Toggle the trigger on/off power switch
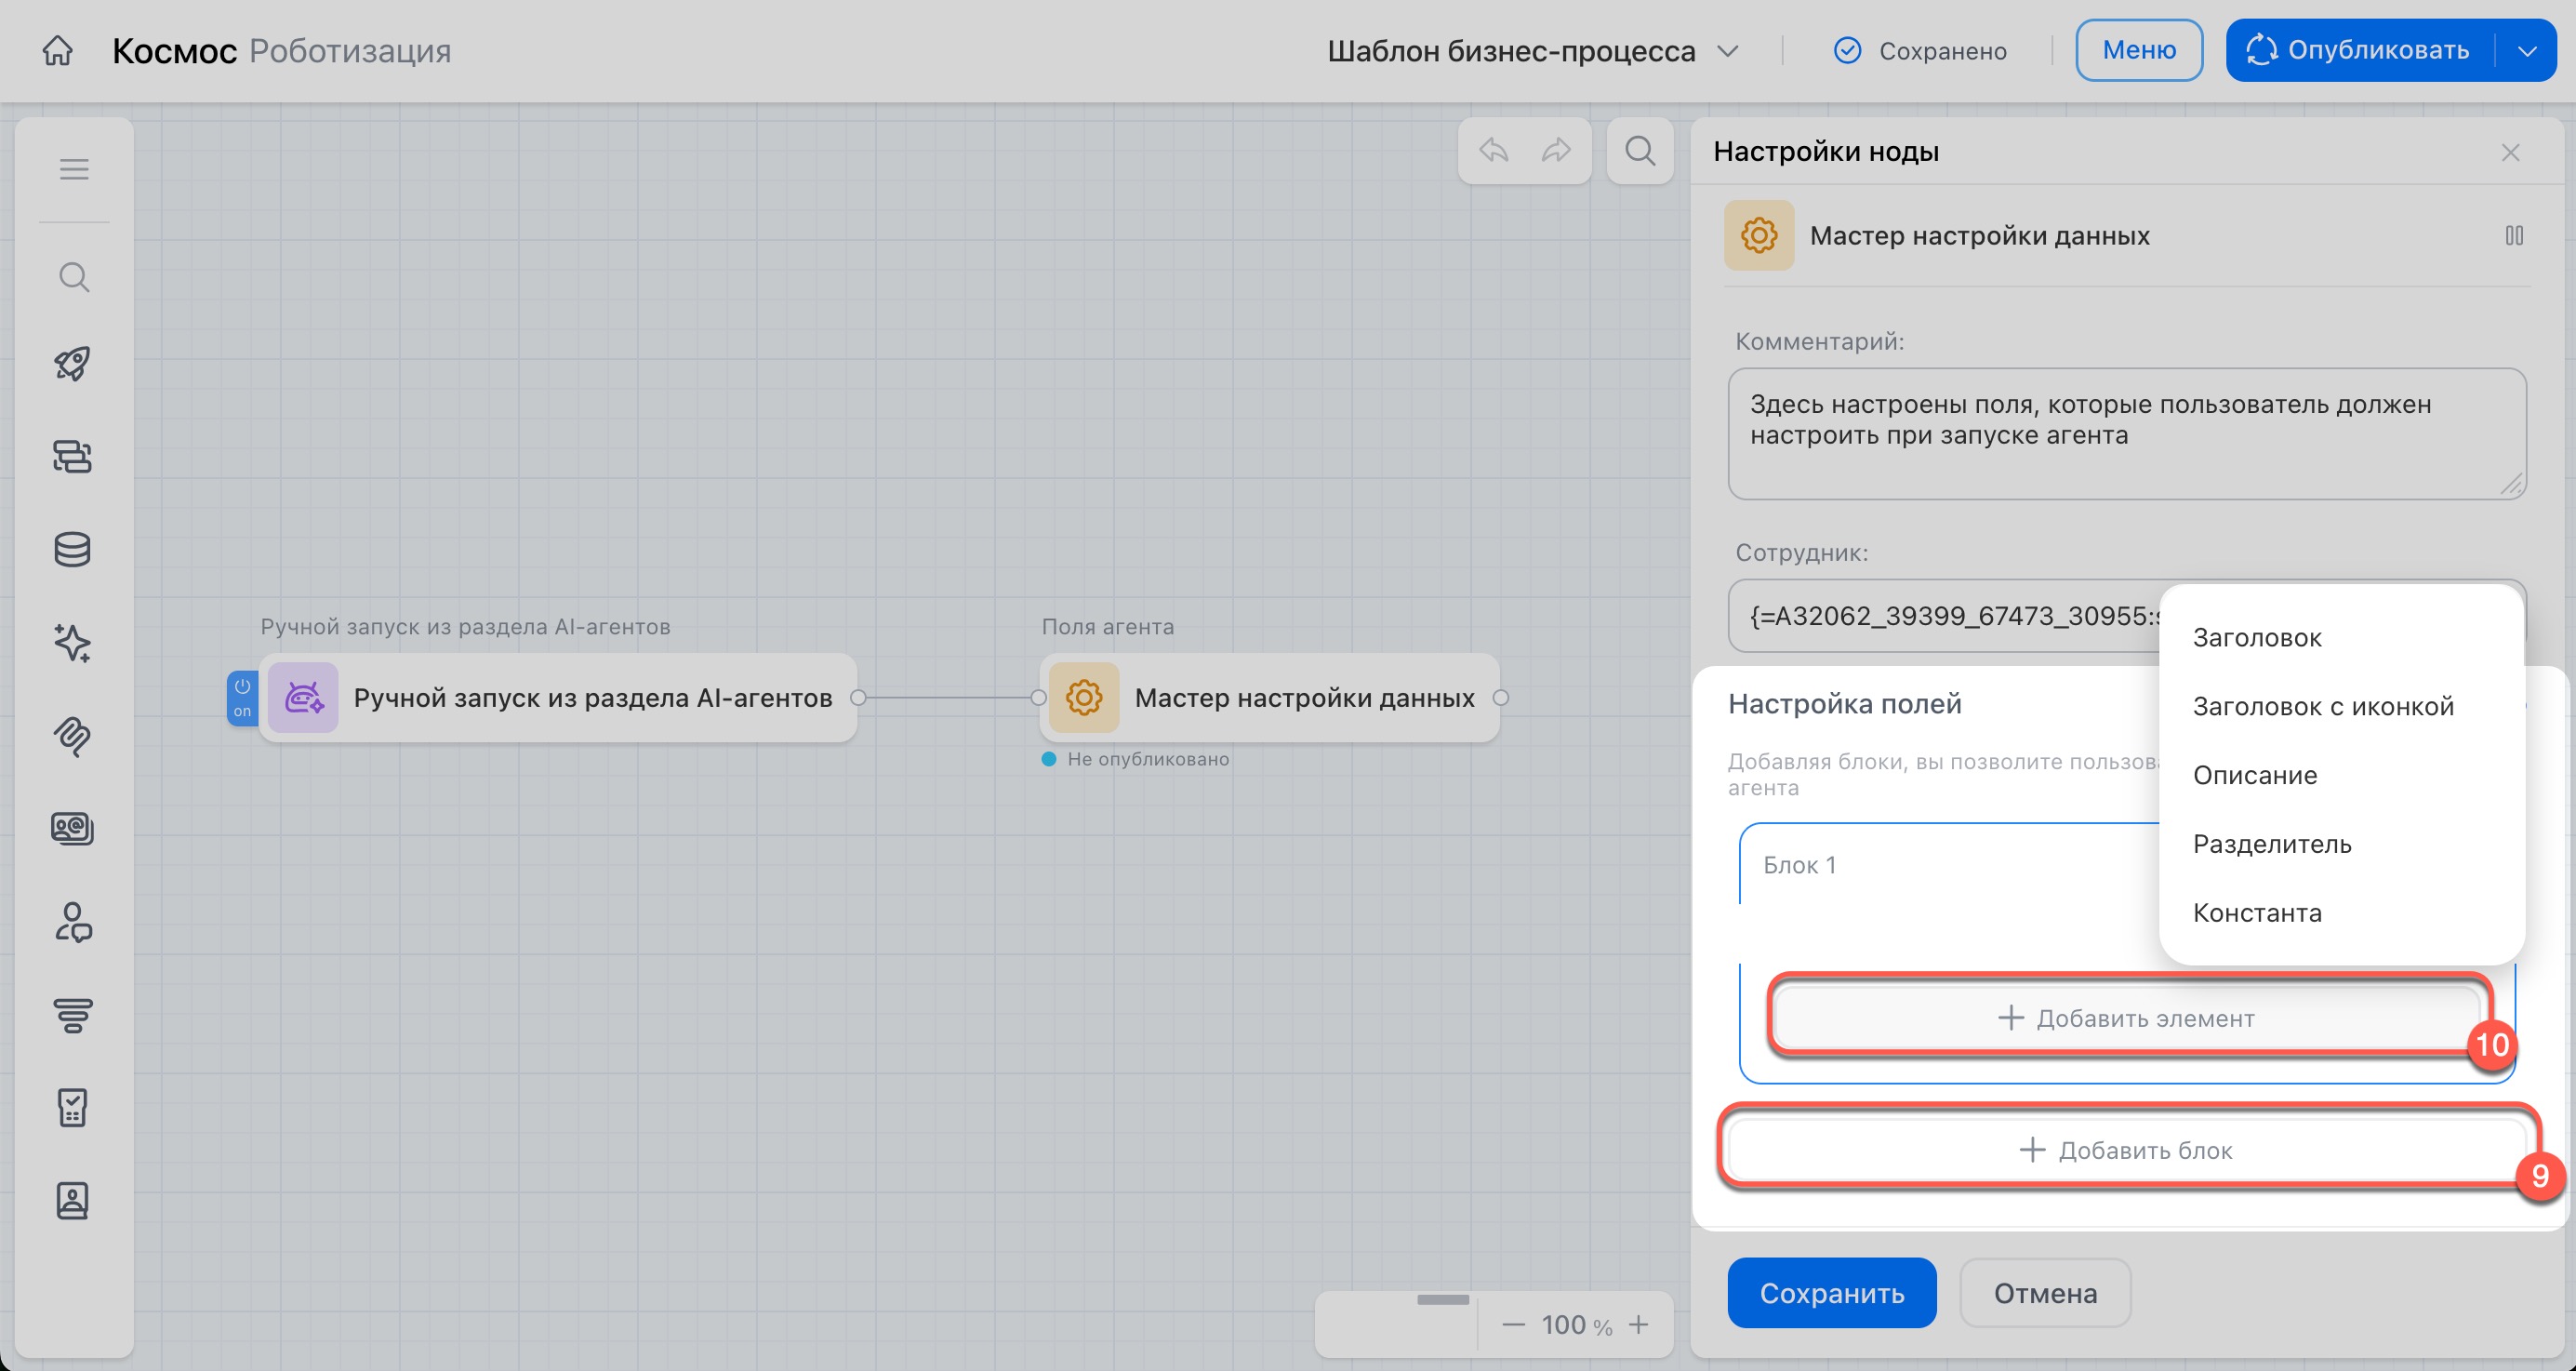2576x1371 pixels. click(242, 697)
